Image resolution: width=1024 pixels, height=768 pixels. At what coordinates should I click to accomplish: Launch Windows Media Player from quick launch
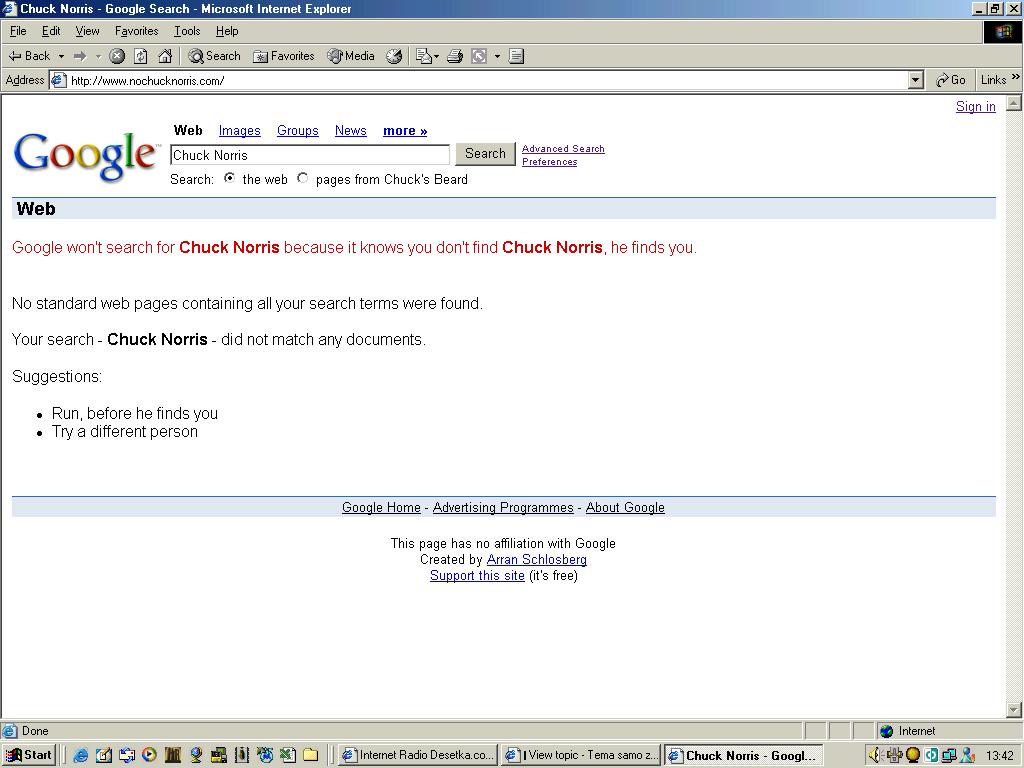(149, 755)
